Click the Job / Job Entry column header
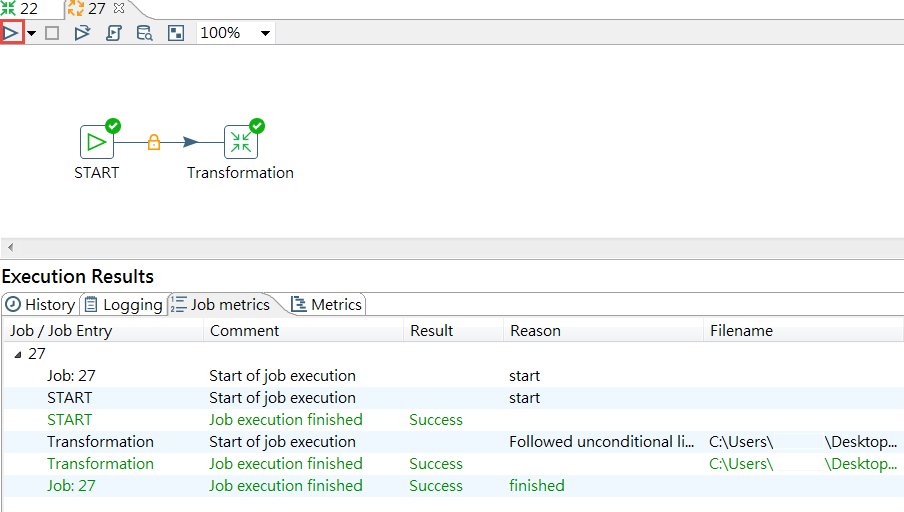Image resolution: width=904 pixels, height=512 pixels. click(x=61, y=331)
